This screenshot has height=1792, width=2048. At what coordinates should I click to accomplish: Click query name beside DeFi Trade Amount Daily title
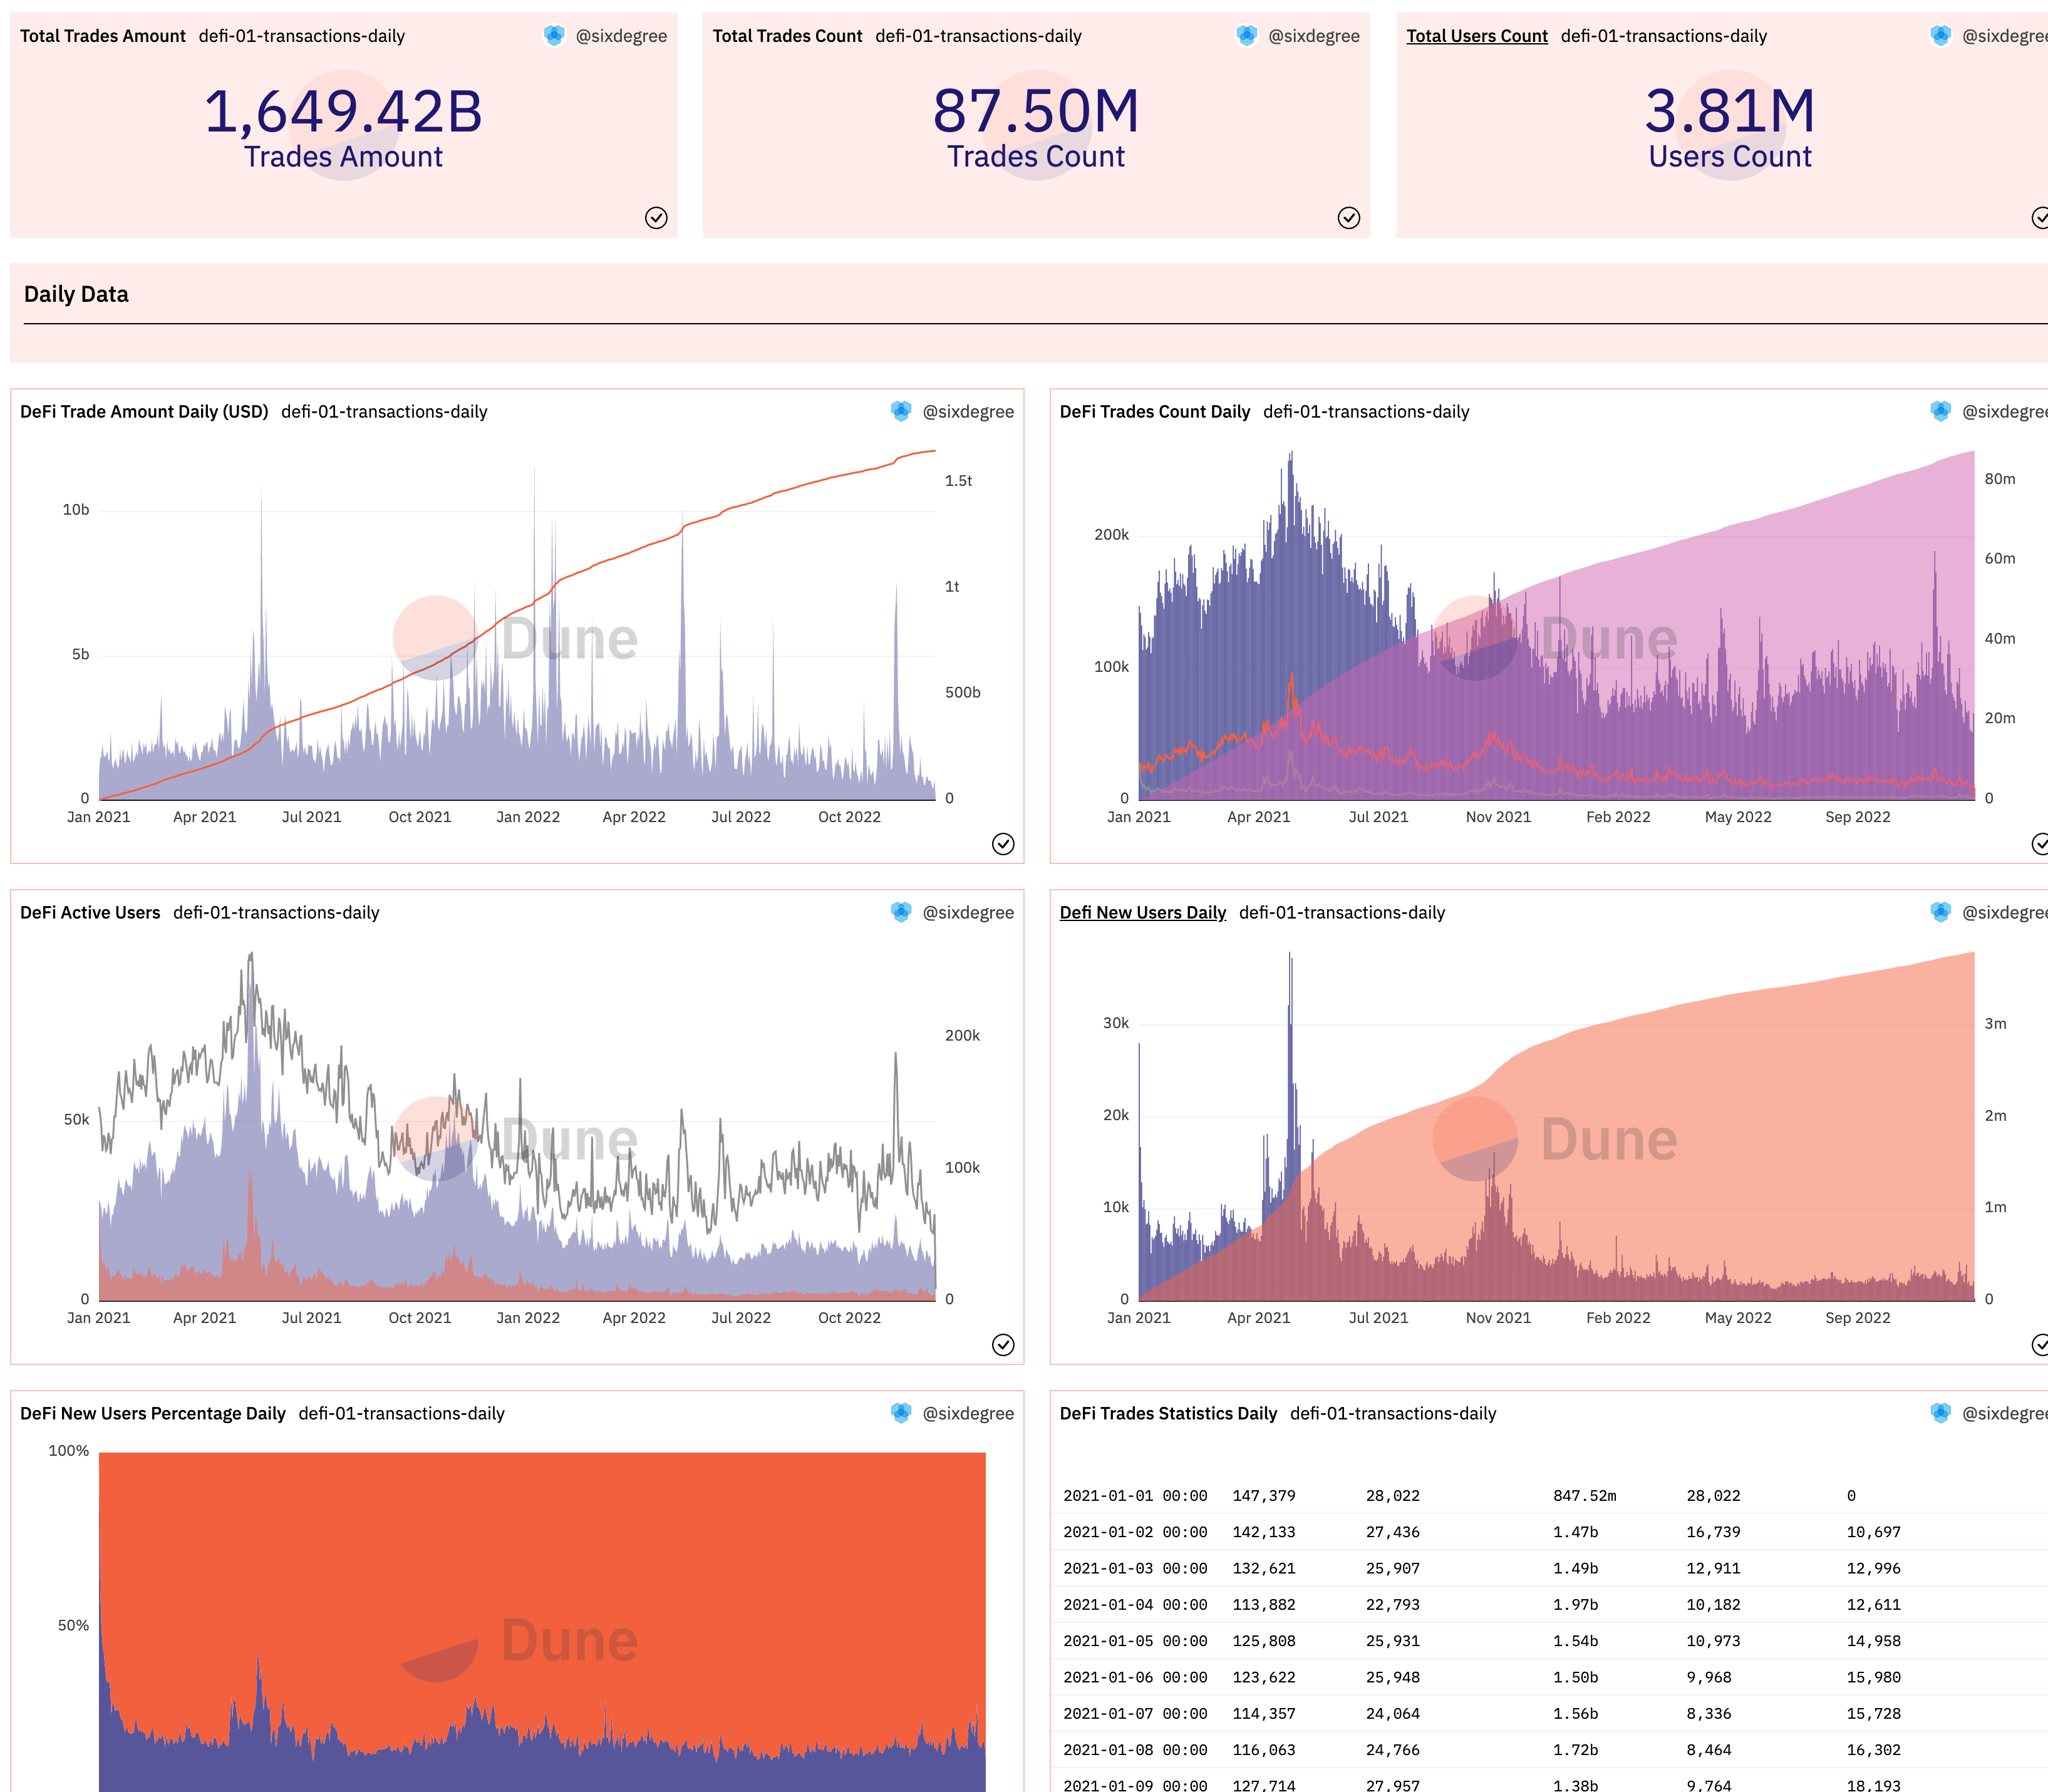[x=384, y=412]
